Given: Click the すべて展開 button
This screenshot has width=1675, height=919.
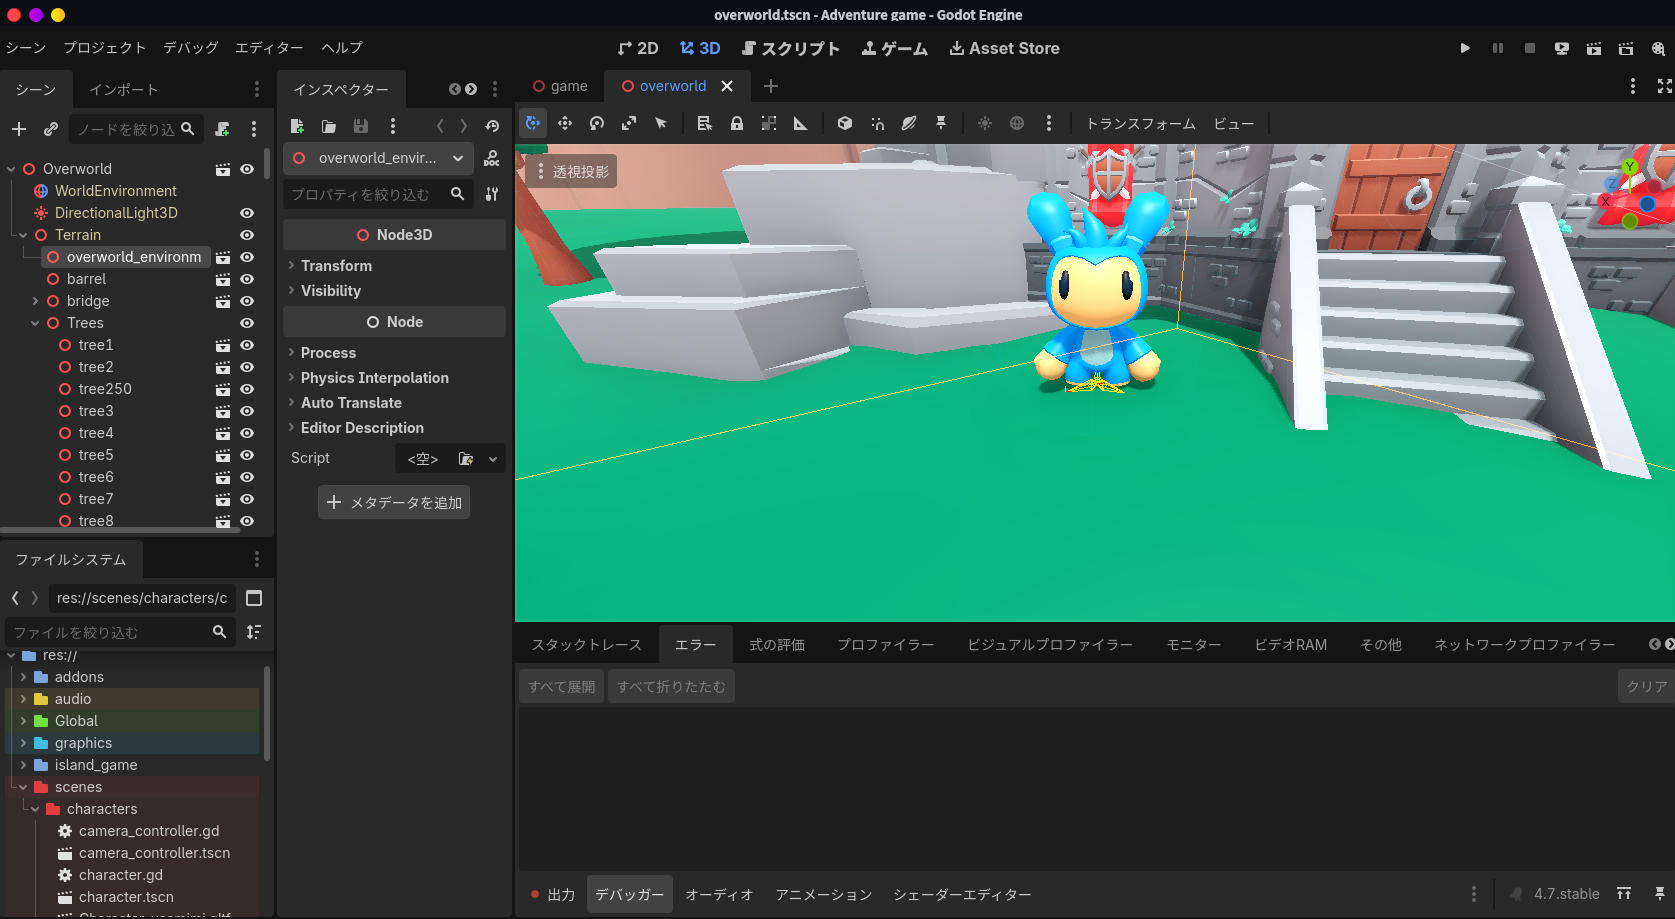Looking at the screenshot, I should tap(562, 687).
